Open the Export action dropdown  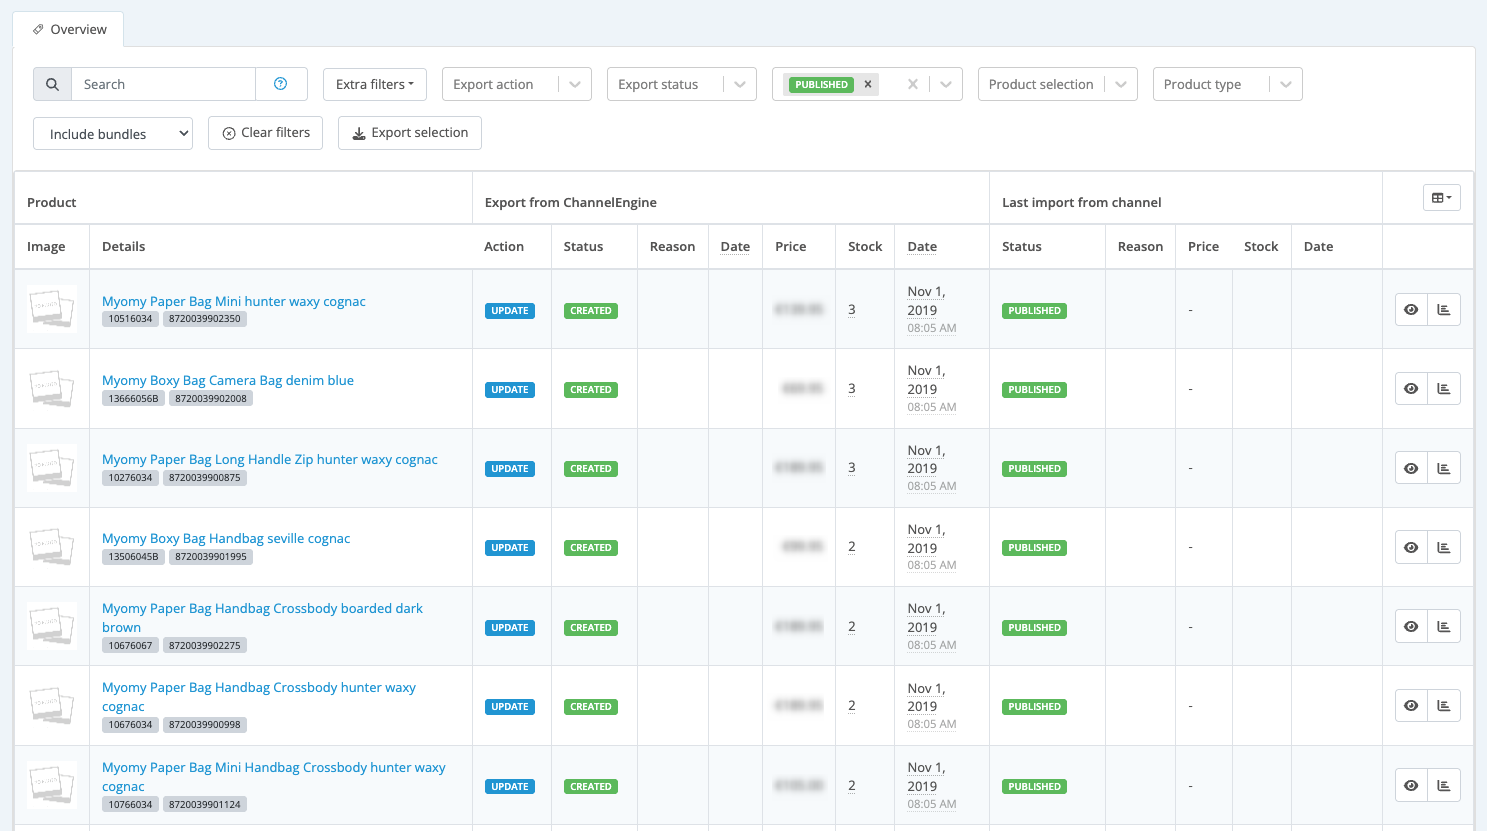pyautogui.click(x=516, y=84)
